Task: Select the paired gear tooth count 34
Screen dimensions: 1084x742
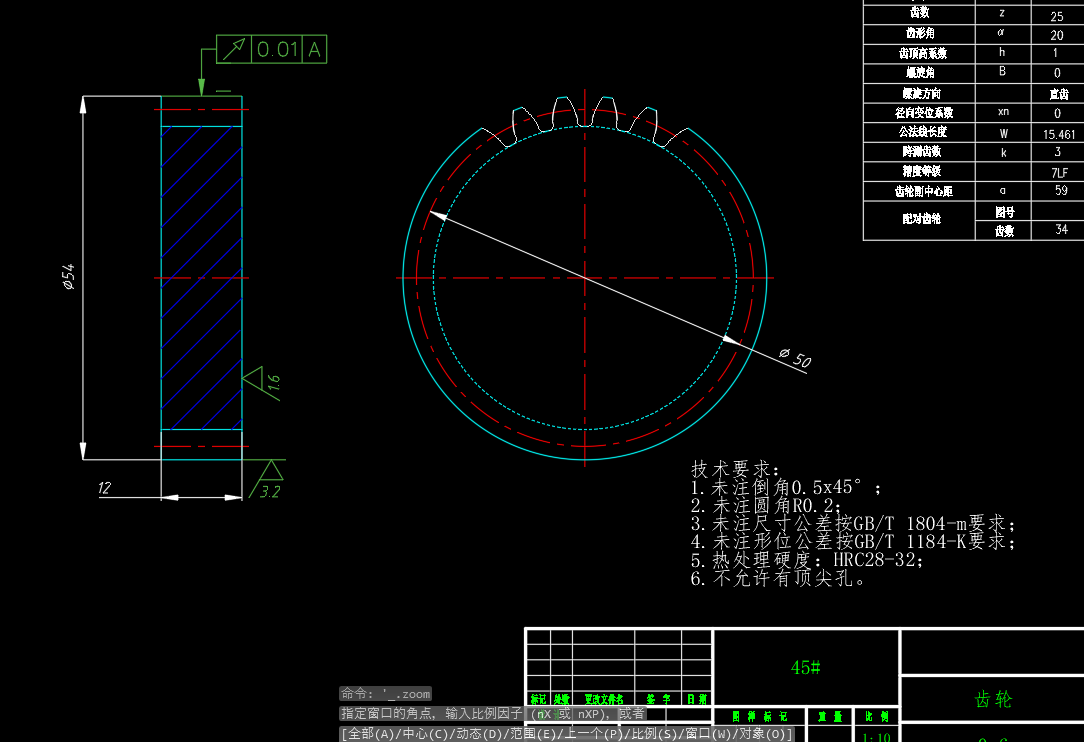Action: 1061,229
